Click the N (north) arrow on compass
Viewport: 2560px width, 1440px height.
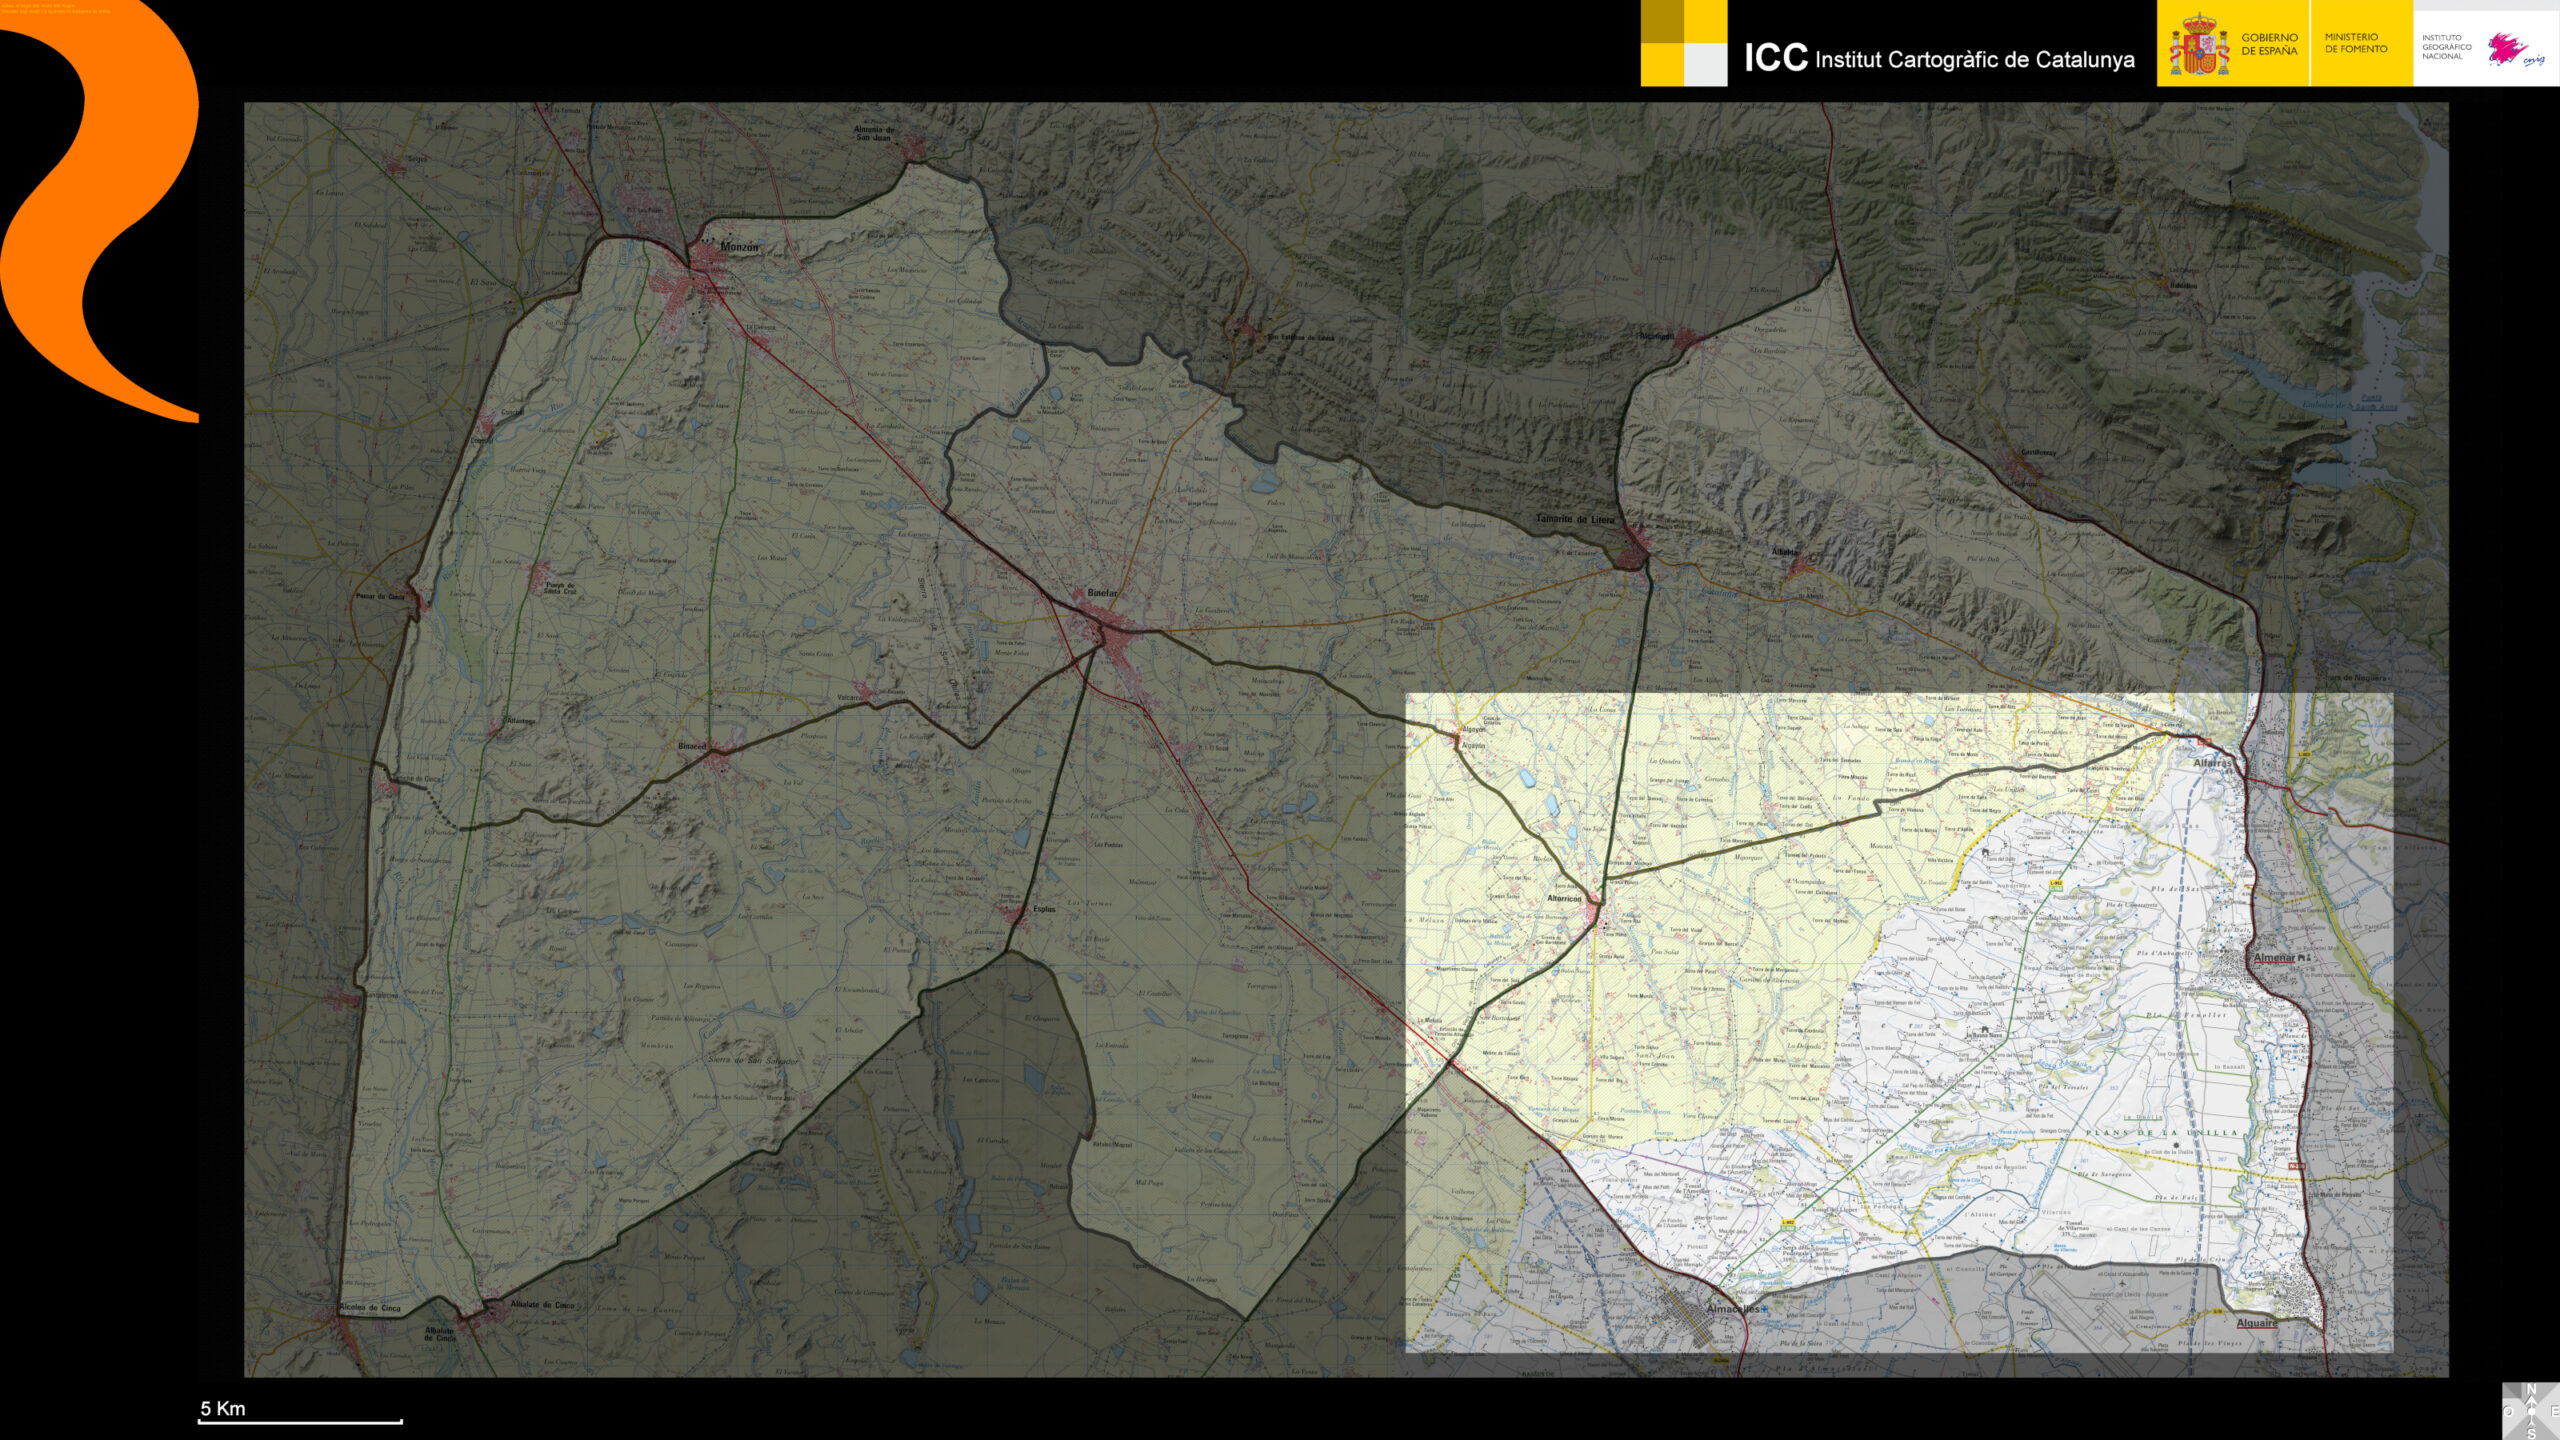2531,1390
